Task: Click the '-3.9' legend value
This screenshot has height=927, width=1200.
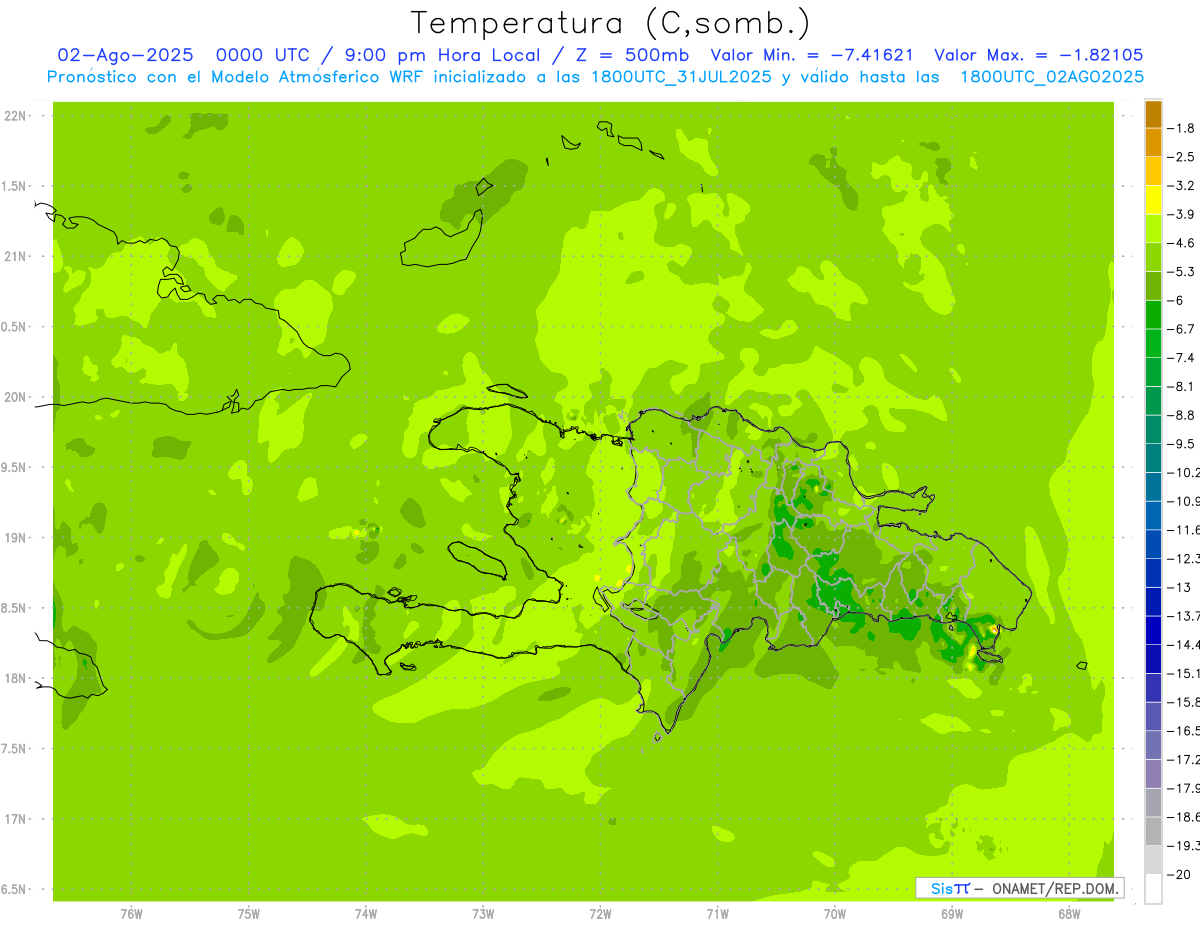Action: pyautogui.click(x=1180, y=214)
